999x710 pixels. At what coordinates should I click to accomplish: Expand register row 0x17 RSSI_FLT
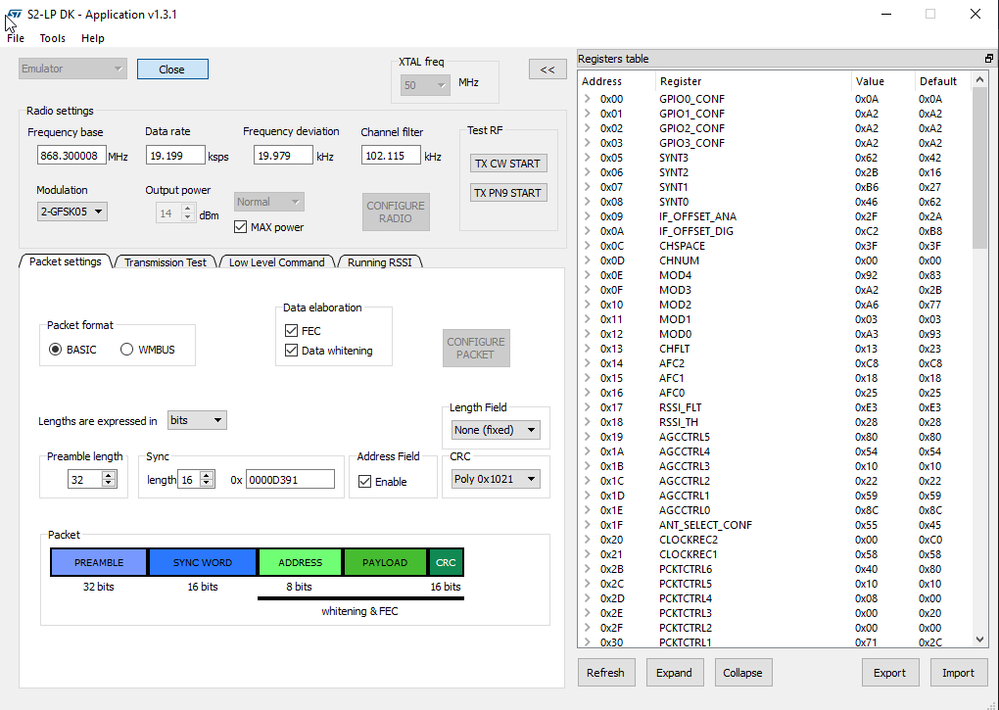(x=587, y=407)
